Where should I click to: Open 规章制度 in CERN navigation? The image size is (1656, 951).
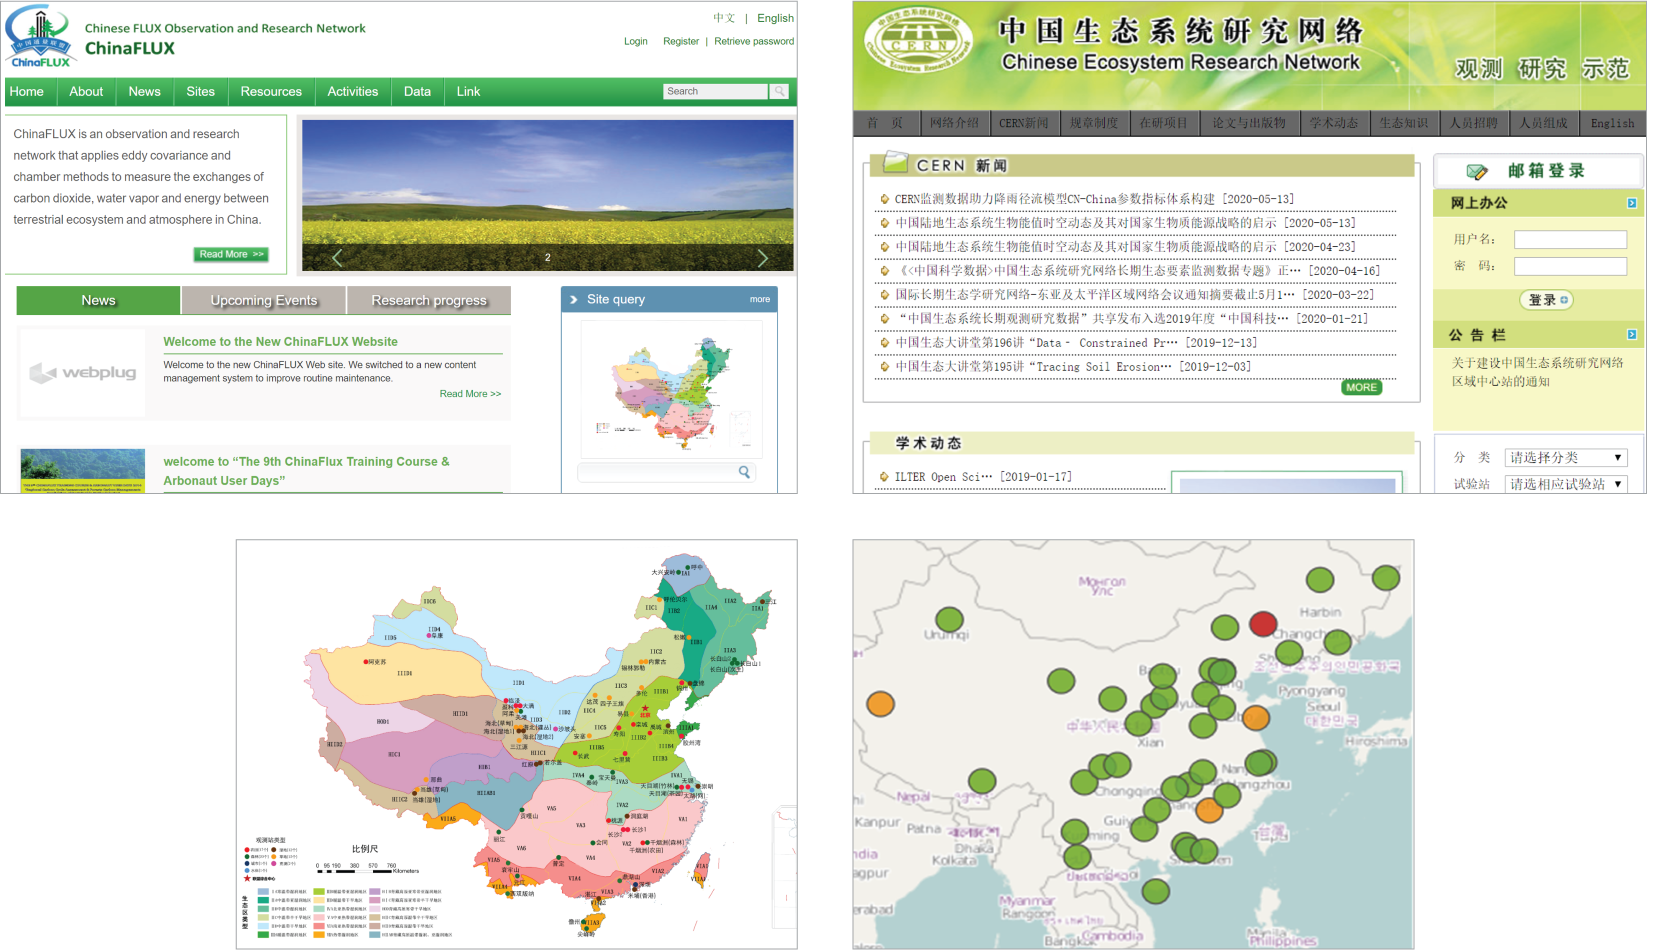point(1094,123)
